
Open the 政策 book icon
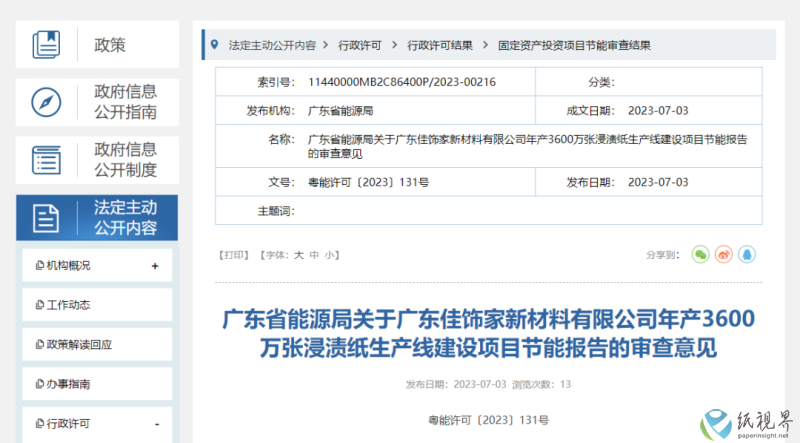(46, 44)
